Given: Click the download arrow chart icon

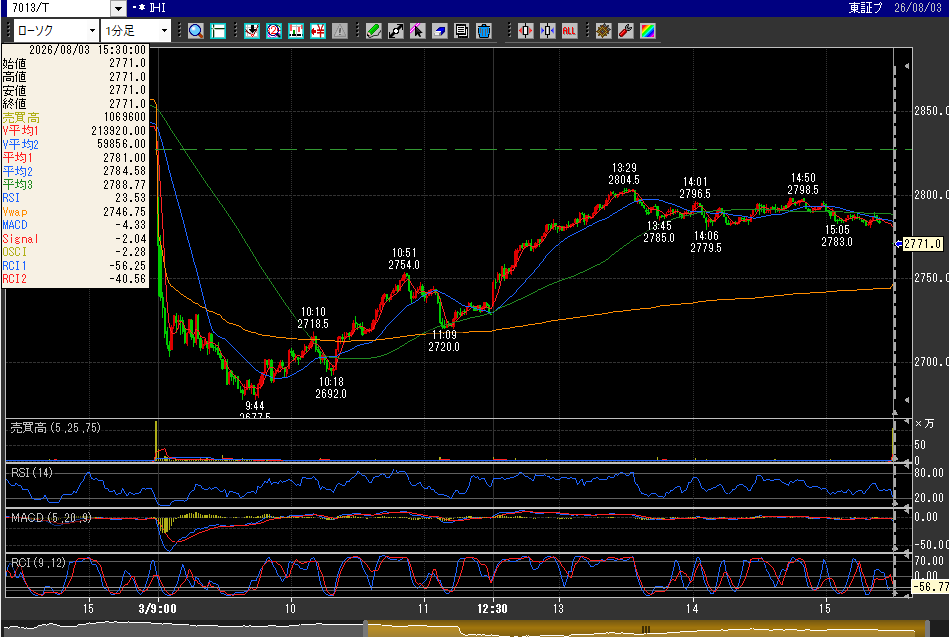Looking at the screenshot, I should pyautogui.click(x=252, y=31).
